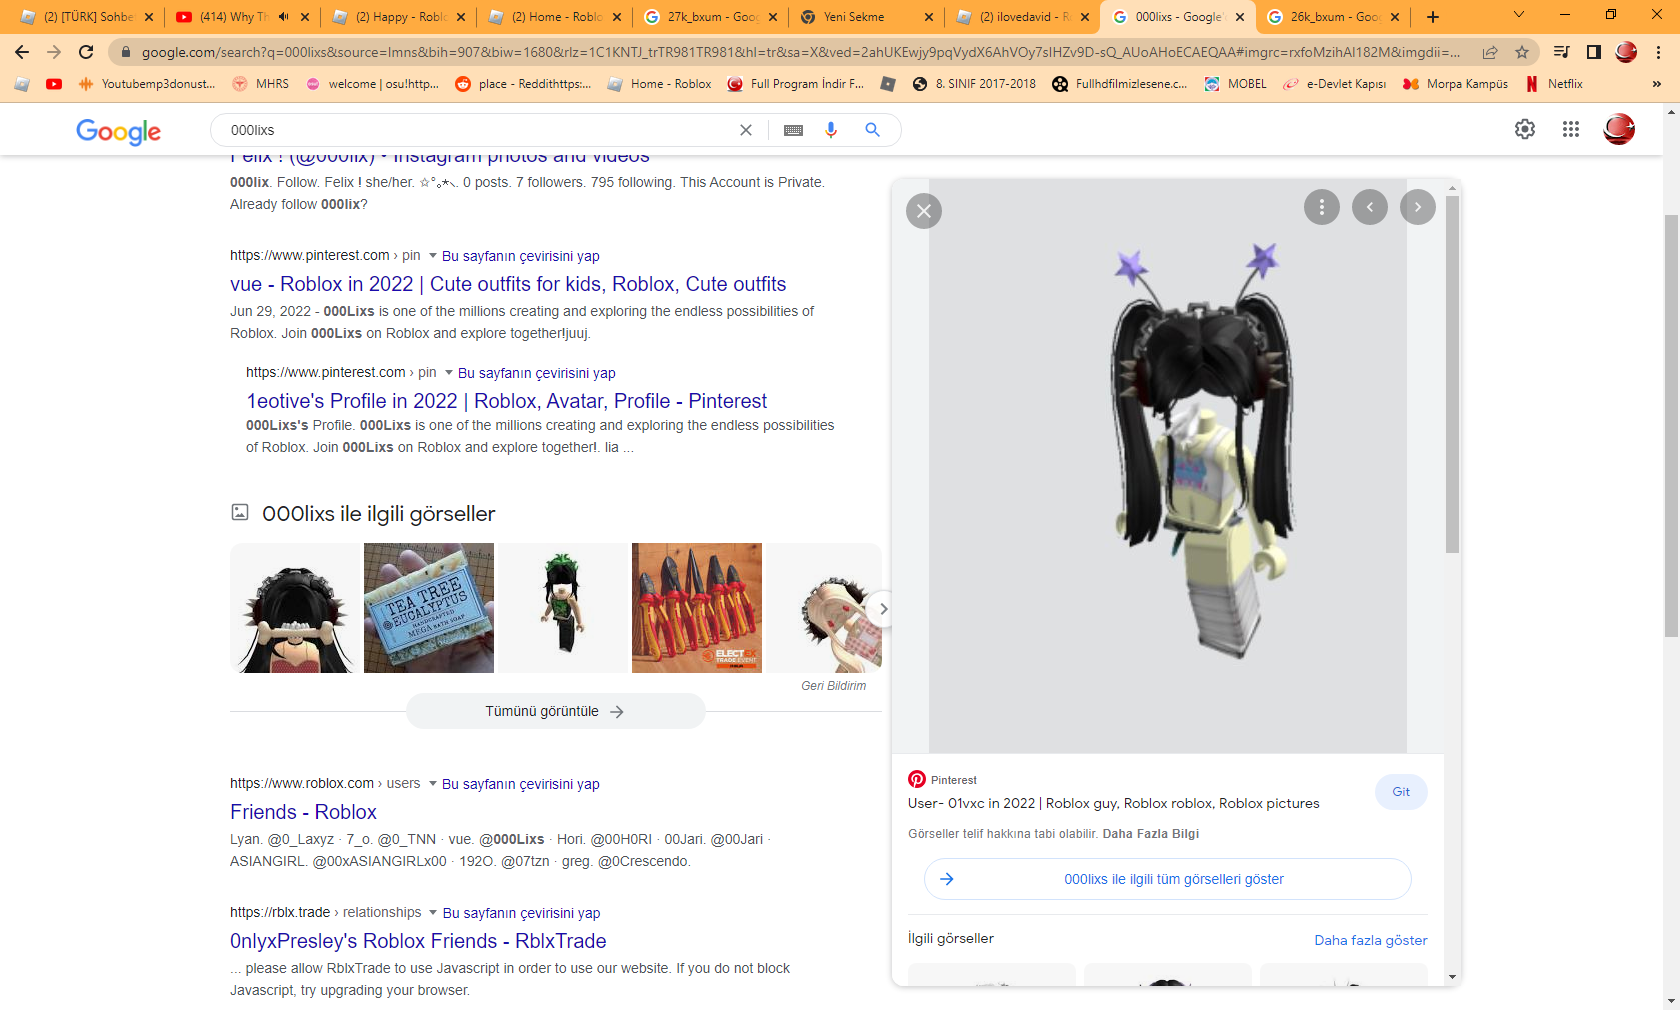Open the vue - Roblox in 2022 result
1680x1010 pixels.
tap(508, 284)
